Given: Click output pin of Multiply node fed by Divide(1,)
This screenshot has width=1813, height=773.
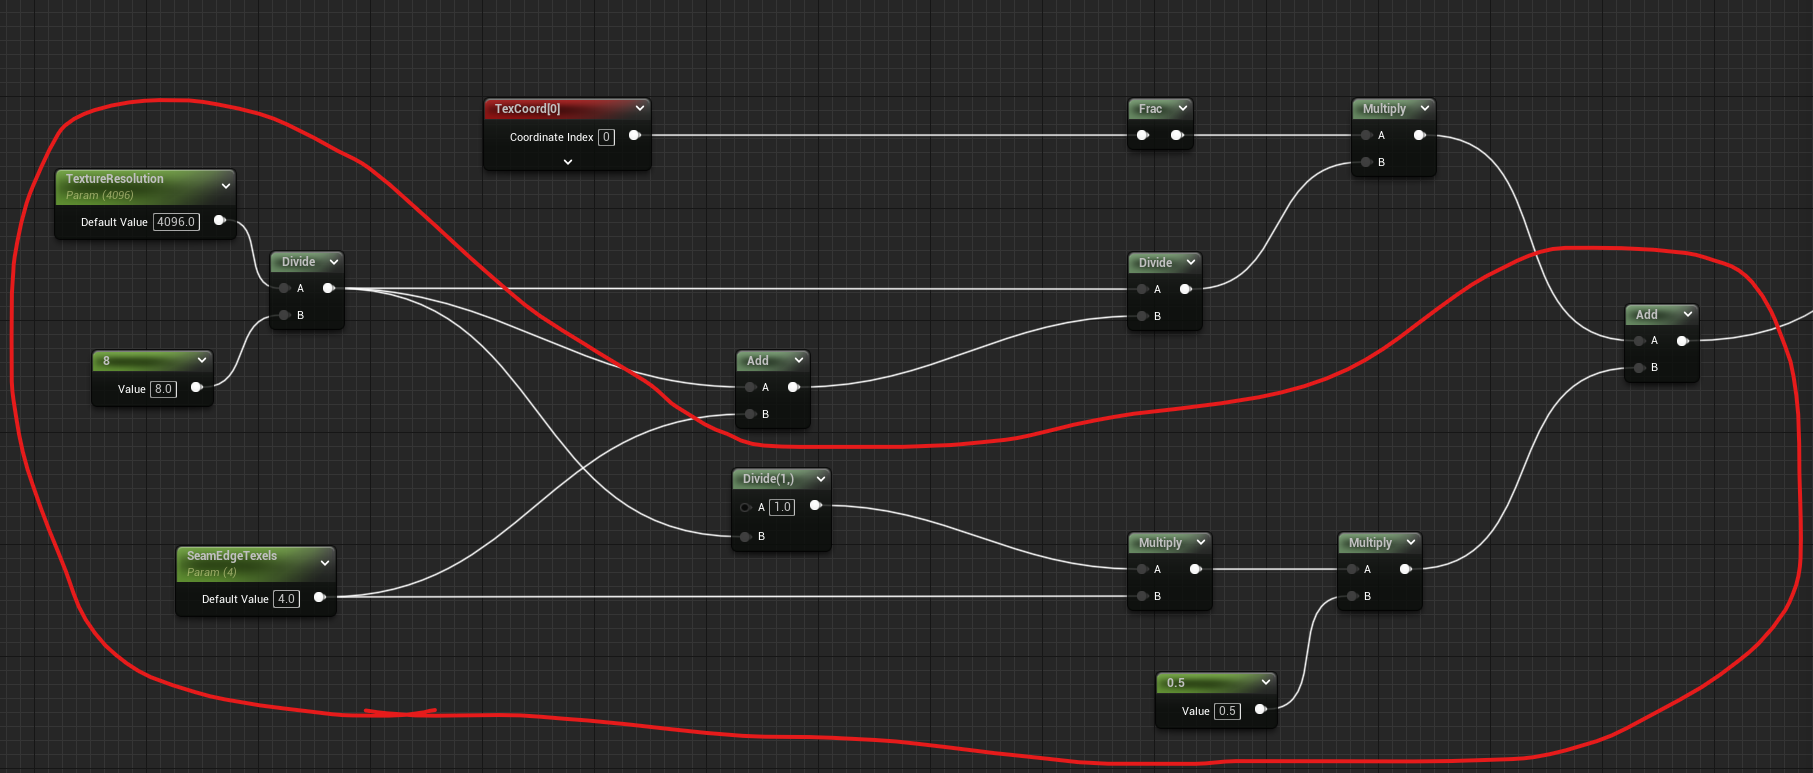Looking at the screenshot, I should click(x=1196, y=569).
